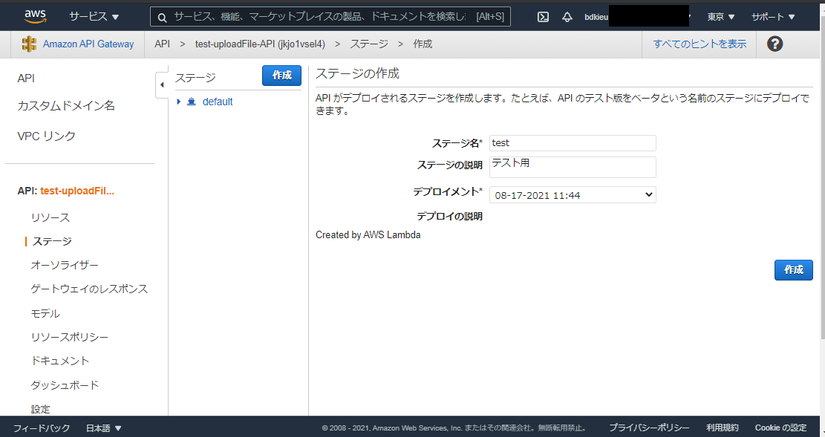The image size is (825, 437).
Task: Show all hints via すべてのヒントを表示
Action: tap(699, 44)
